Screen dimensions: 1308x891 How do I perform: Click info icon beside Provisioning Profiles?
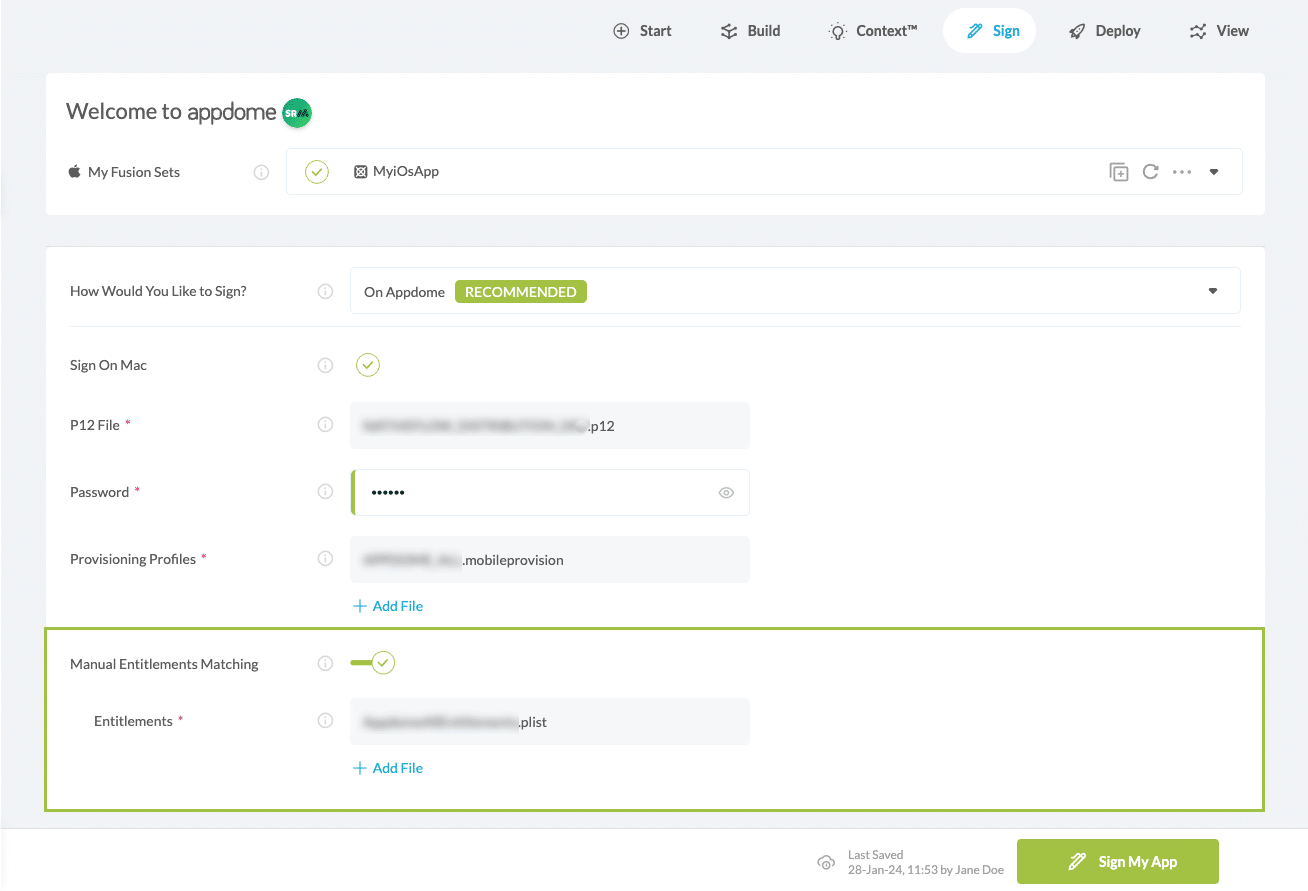coord(325,559)
